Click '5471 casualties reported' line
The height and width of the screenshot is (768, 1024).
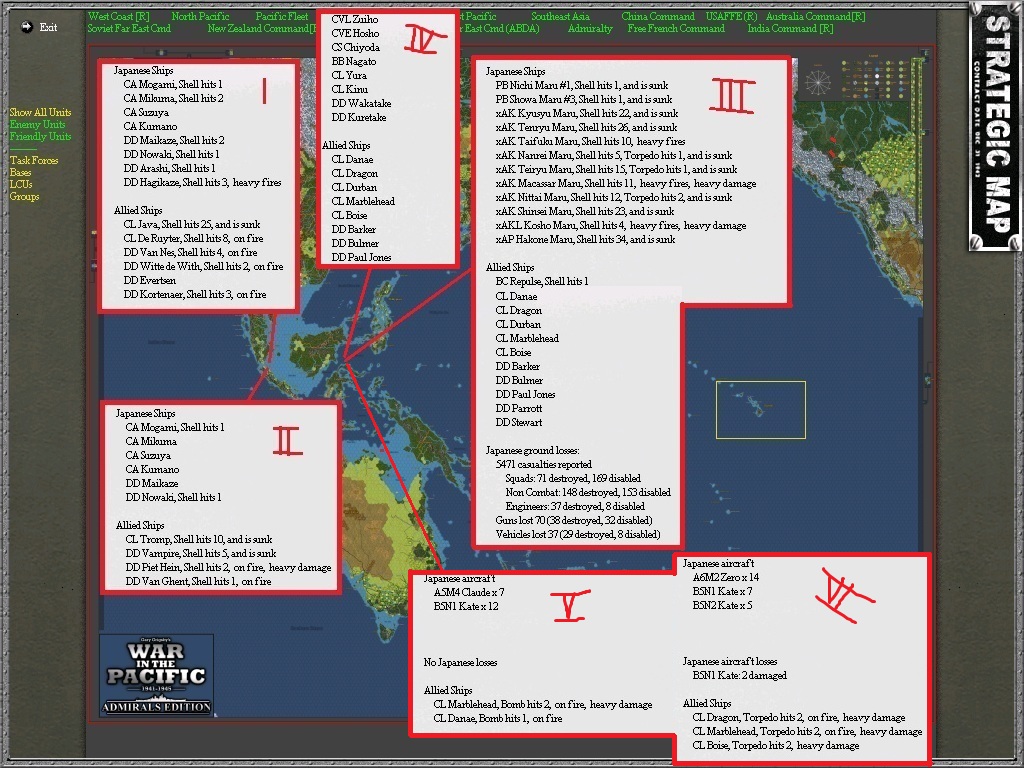pos(543,464)
